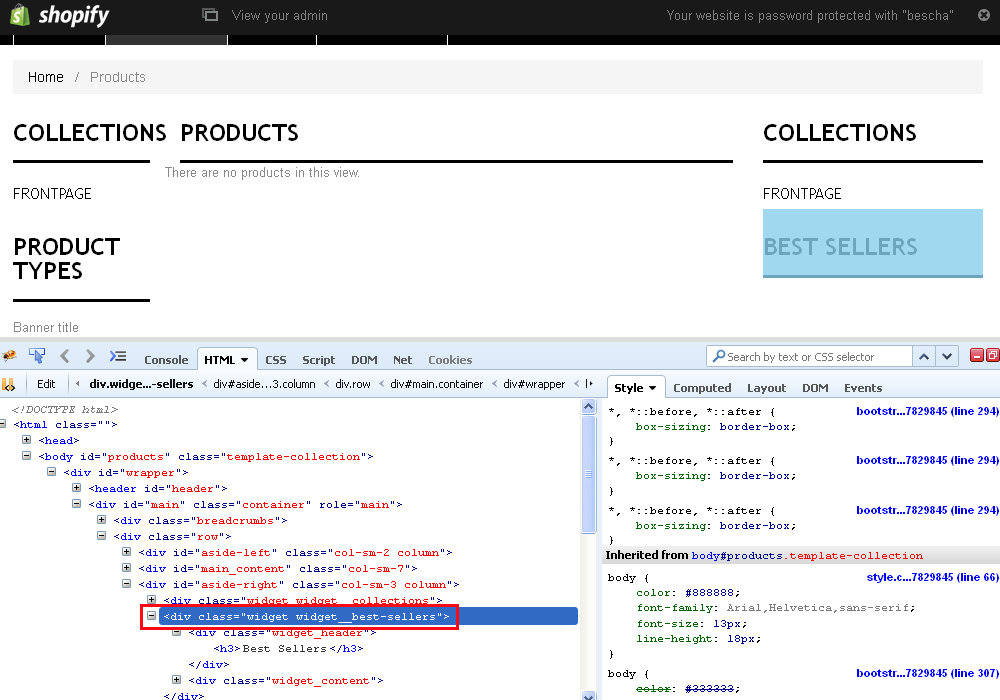The image size is (1000, 700).
Task: Switch to the Computed panel tab
Action: click(x=702, y=387)
